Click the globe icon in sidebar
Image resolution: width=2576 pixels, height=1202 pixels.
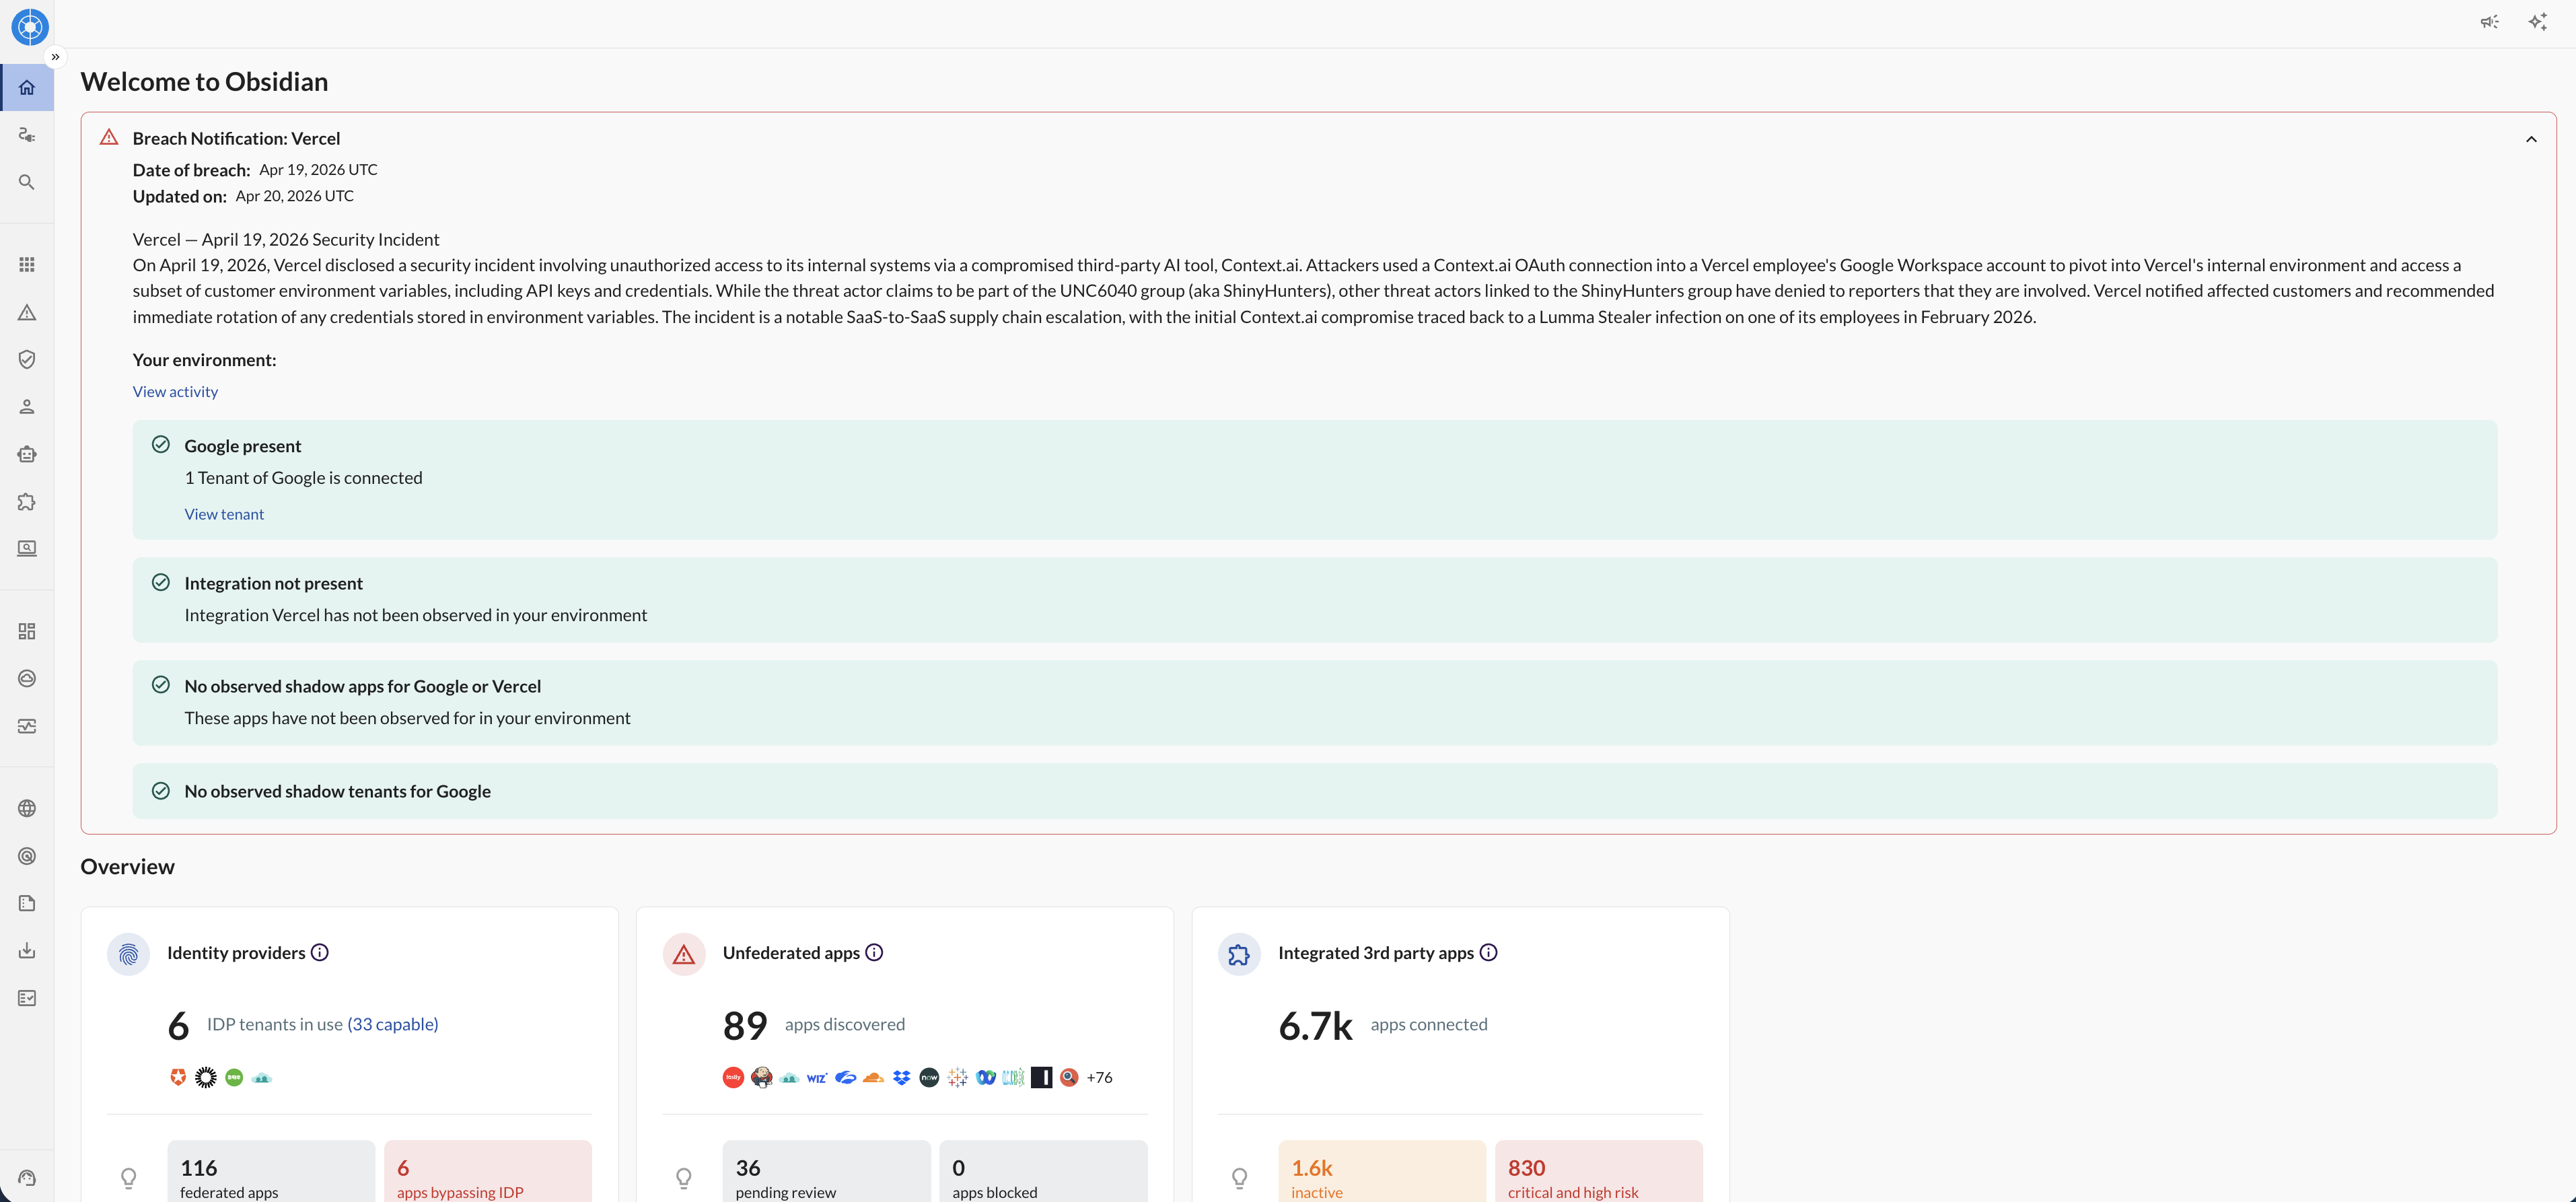[x=27, y=808]
